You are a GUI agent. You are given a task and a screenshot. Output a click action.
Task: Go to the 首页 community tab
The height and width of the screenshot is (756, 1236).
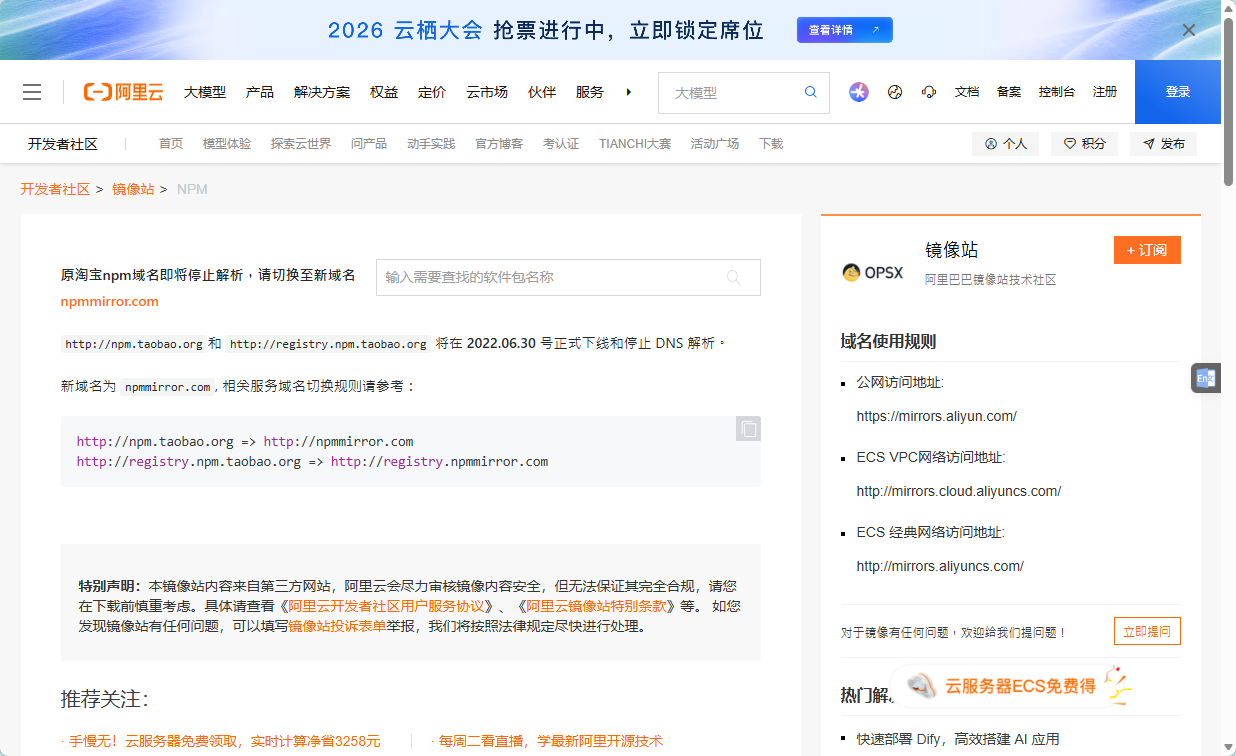[x=171, y=144]
